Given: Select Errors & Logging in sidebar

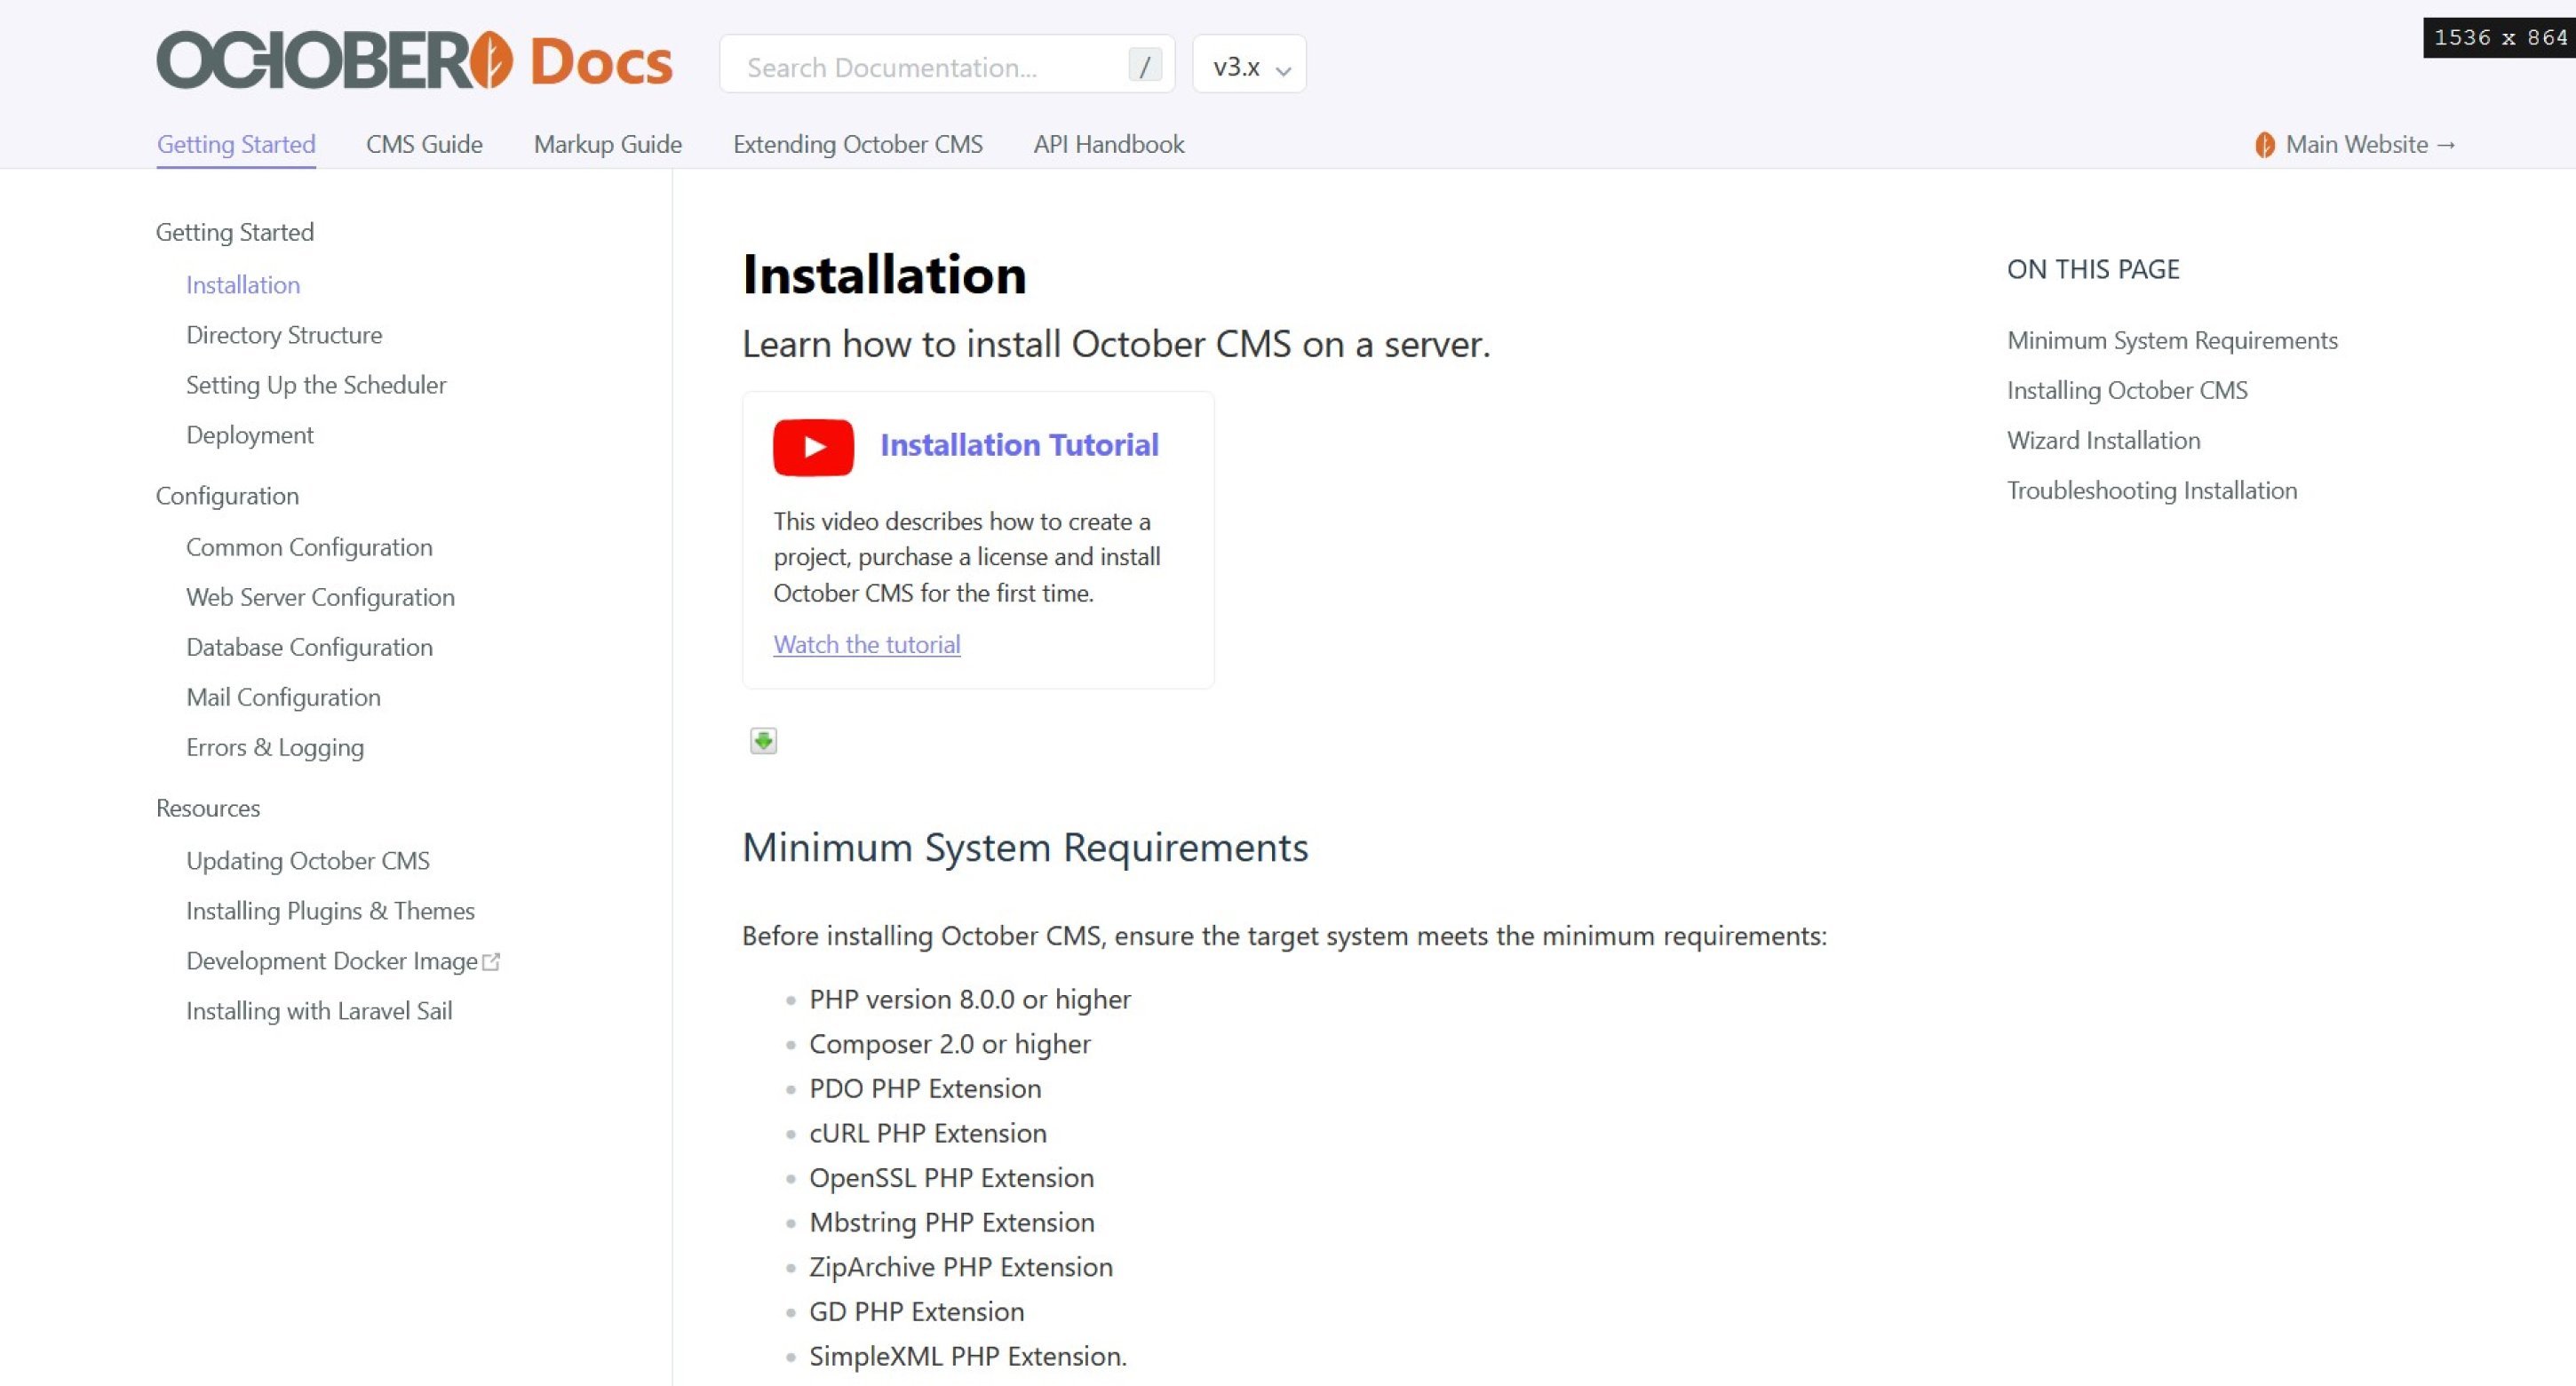Looking at the screenshot, I should click(x=275, y=747).
